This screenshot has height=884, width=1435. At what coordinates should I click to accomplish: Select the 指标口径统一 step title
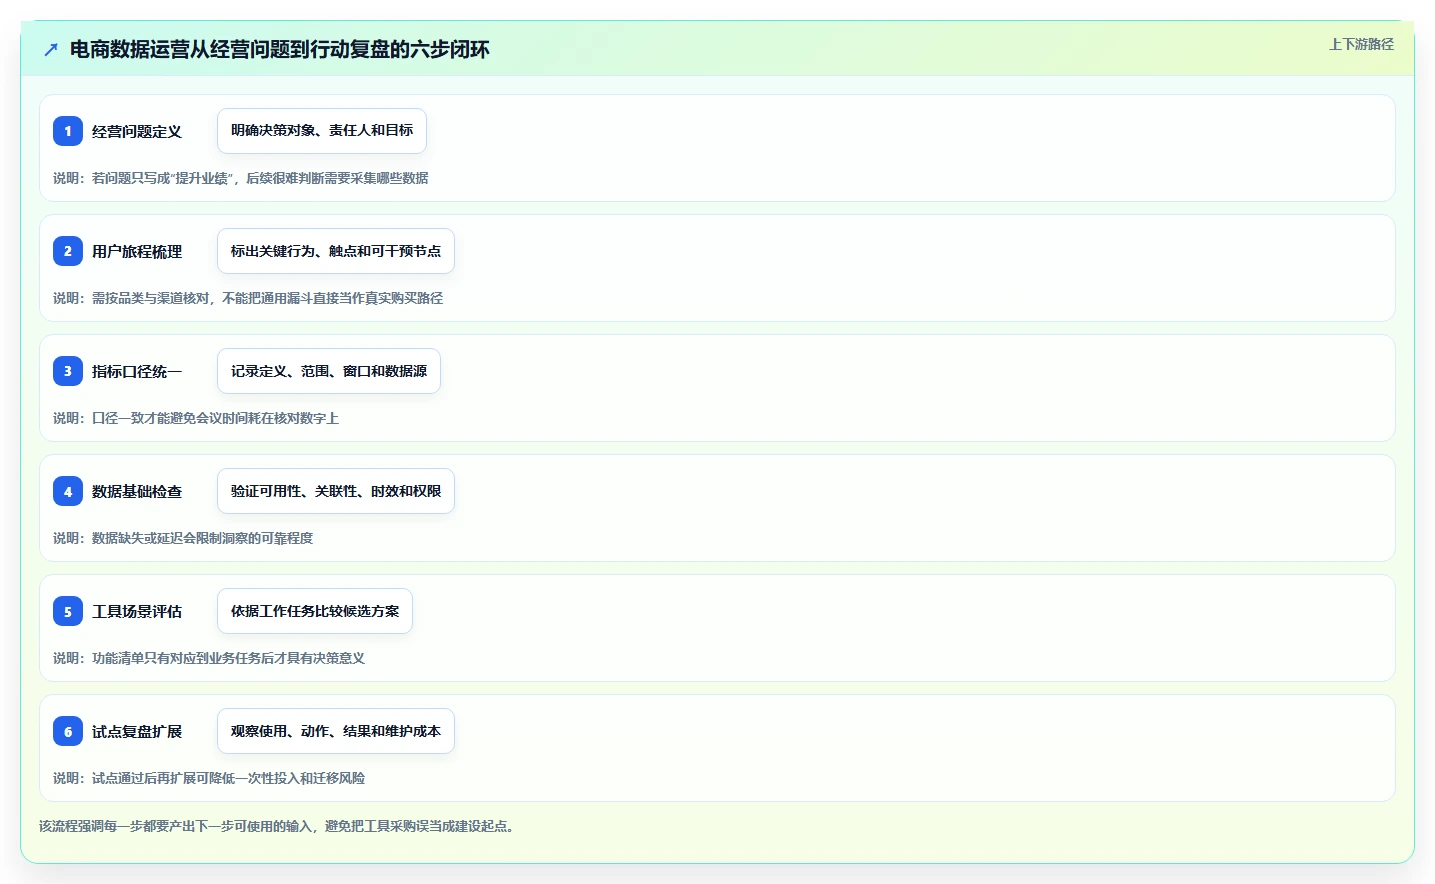tap(137, 371)
